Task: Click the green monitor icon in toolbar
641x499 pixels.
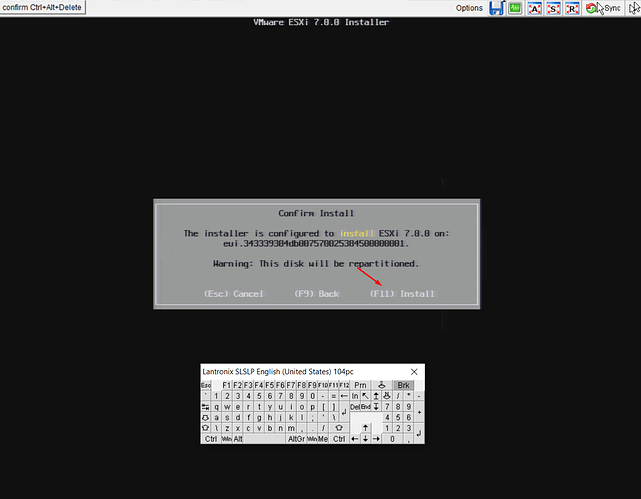Action: click(514, 8)
